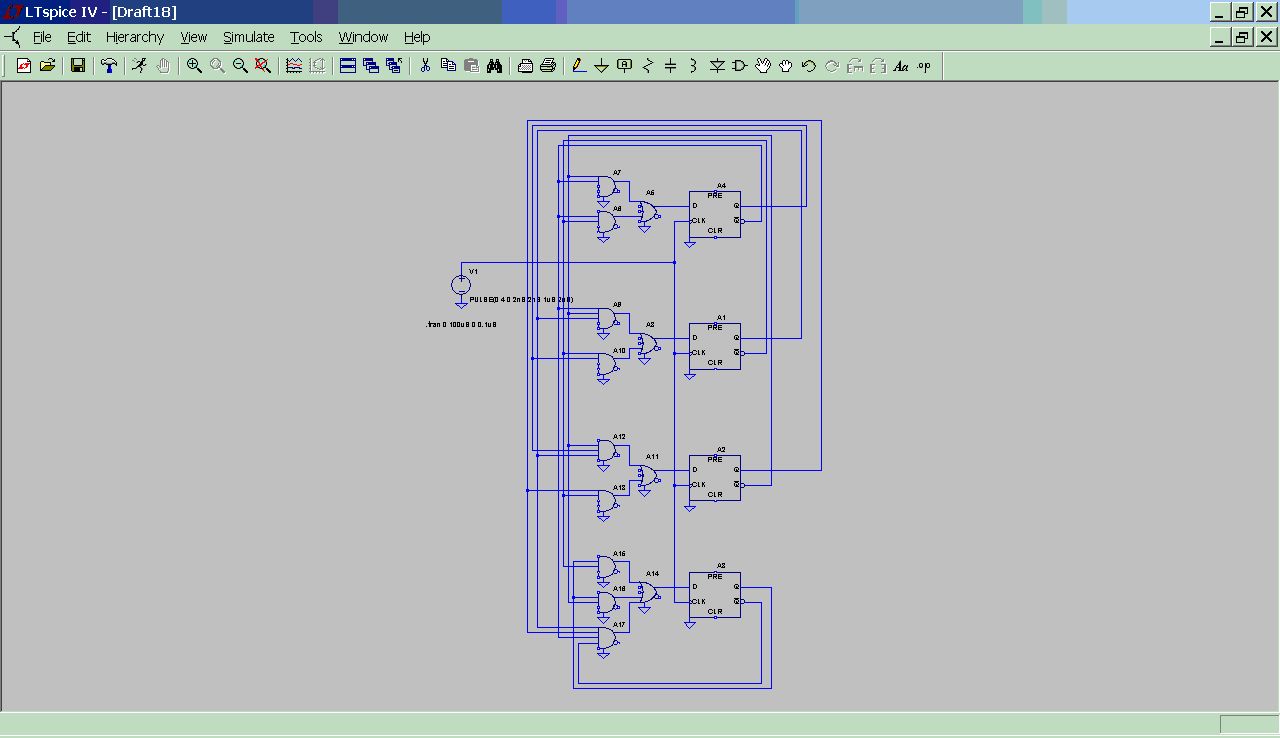Click the V1 voltage source symbol

pos(461,284)
